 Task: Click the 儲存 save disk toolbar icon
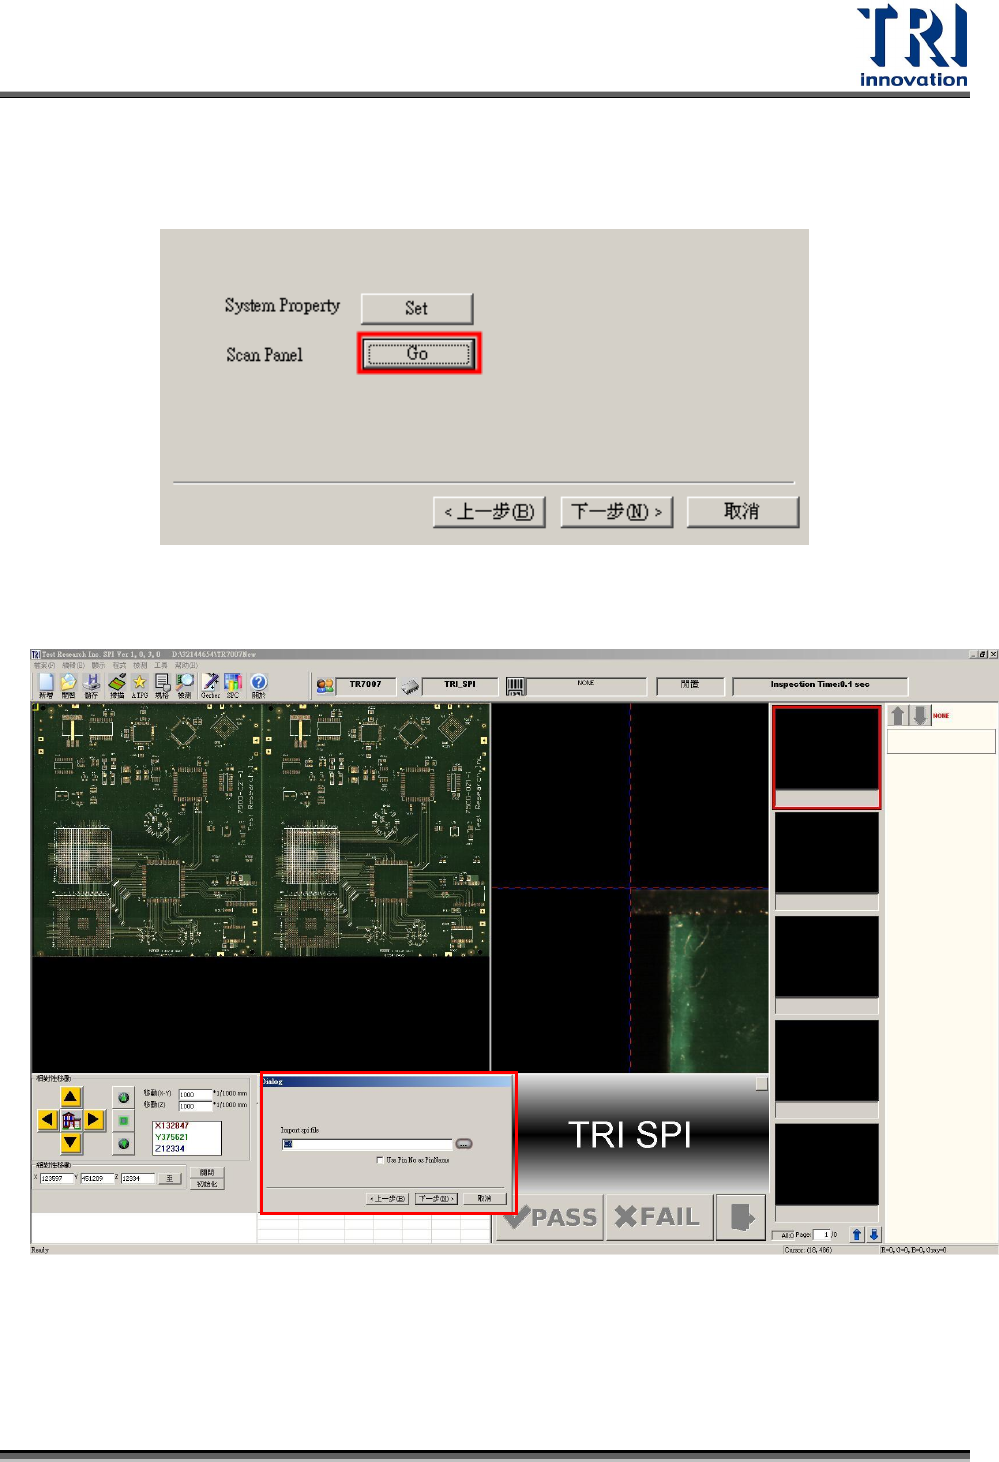point(91,685)
